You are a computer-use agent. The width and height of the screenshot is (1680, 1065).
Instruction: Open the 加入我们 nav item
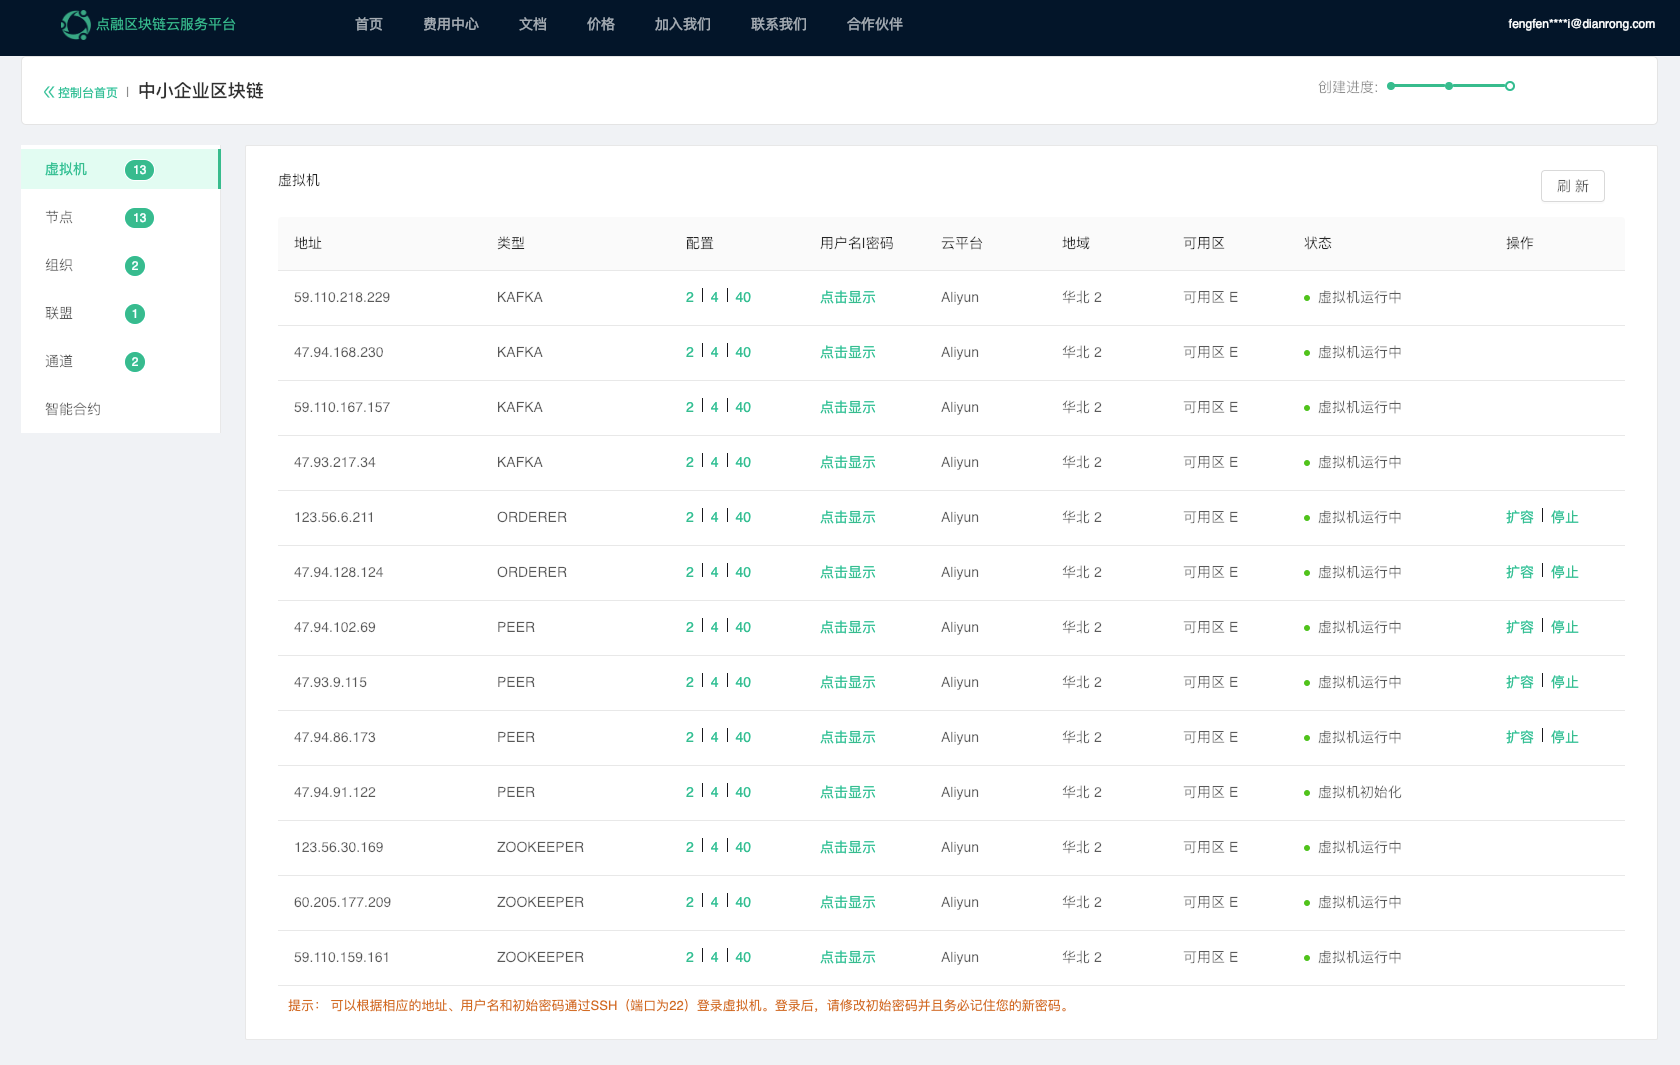(x=683, y=24)
